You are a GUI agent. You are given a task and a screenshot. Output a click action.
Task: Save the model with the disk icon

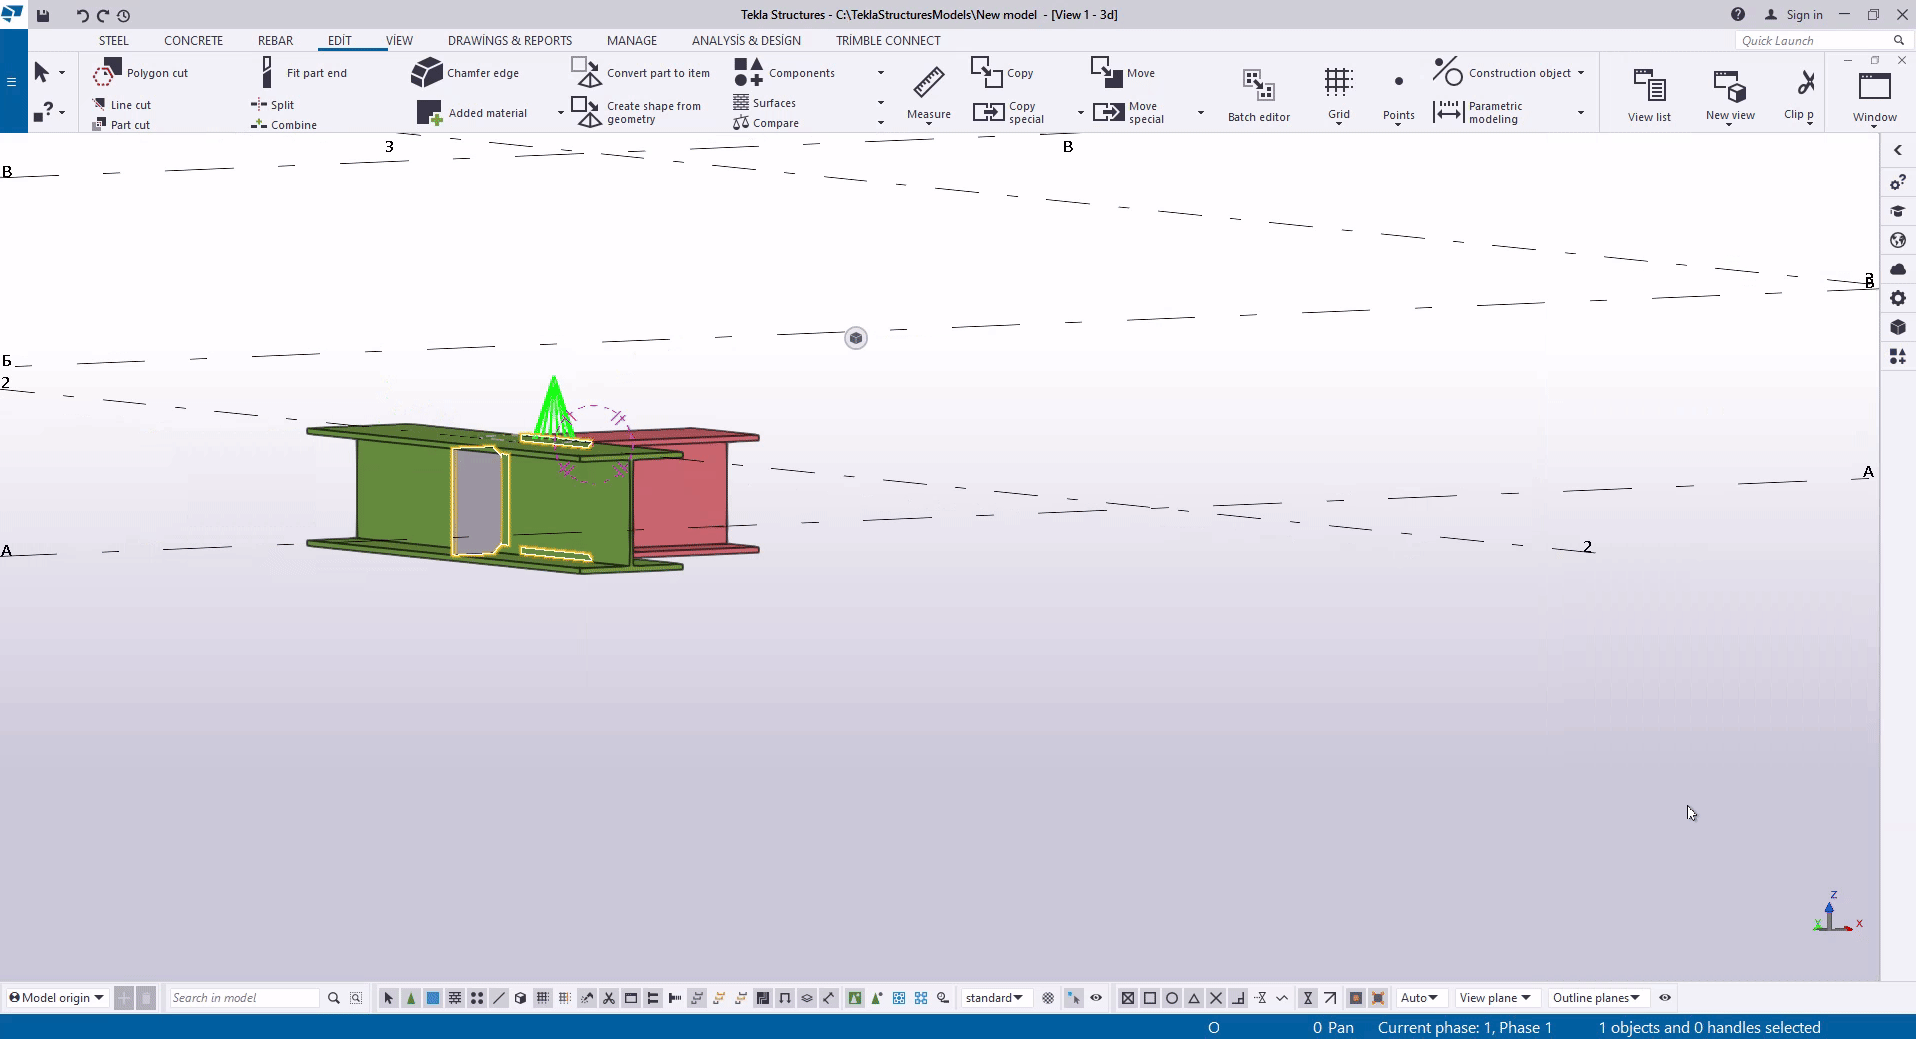pos(43,15)
